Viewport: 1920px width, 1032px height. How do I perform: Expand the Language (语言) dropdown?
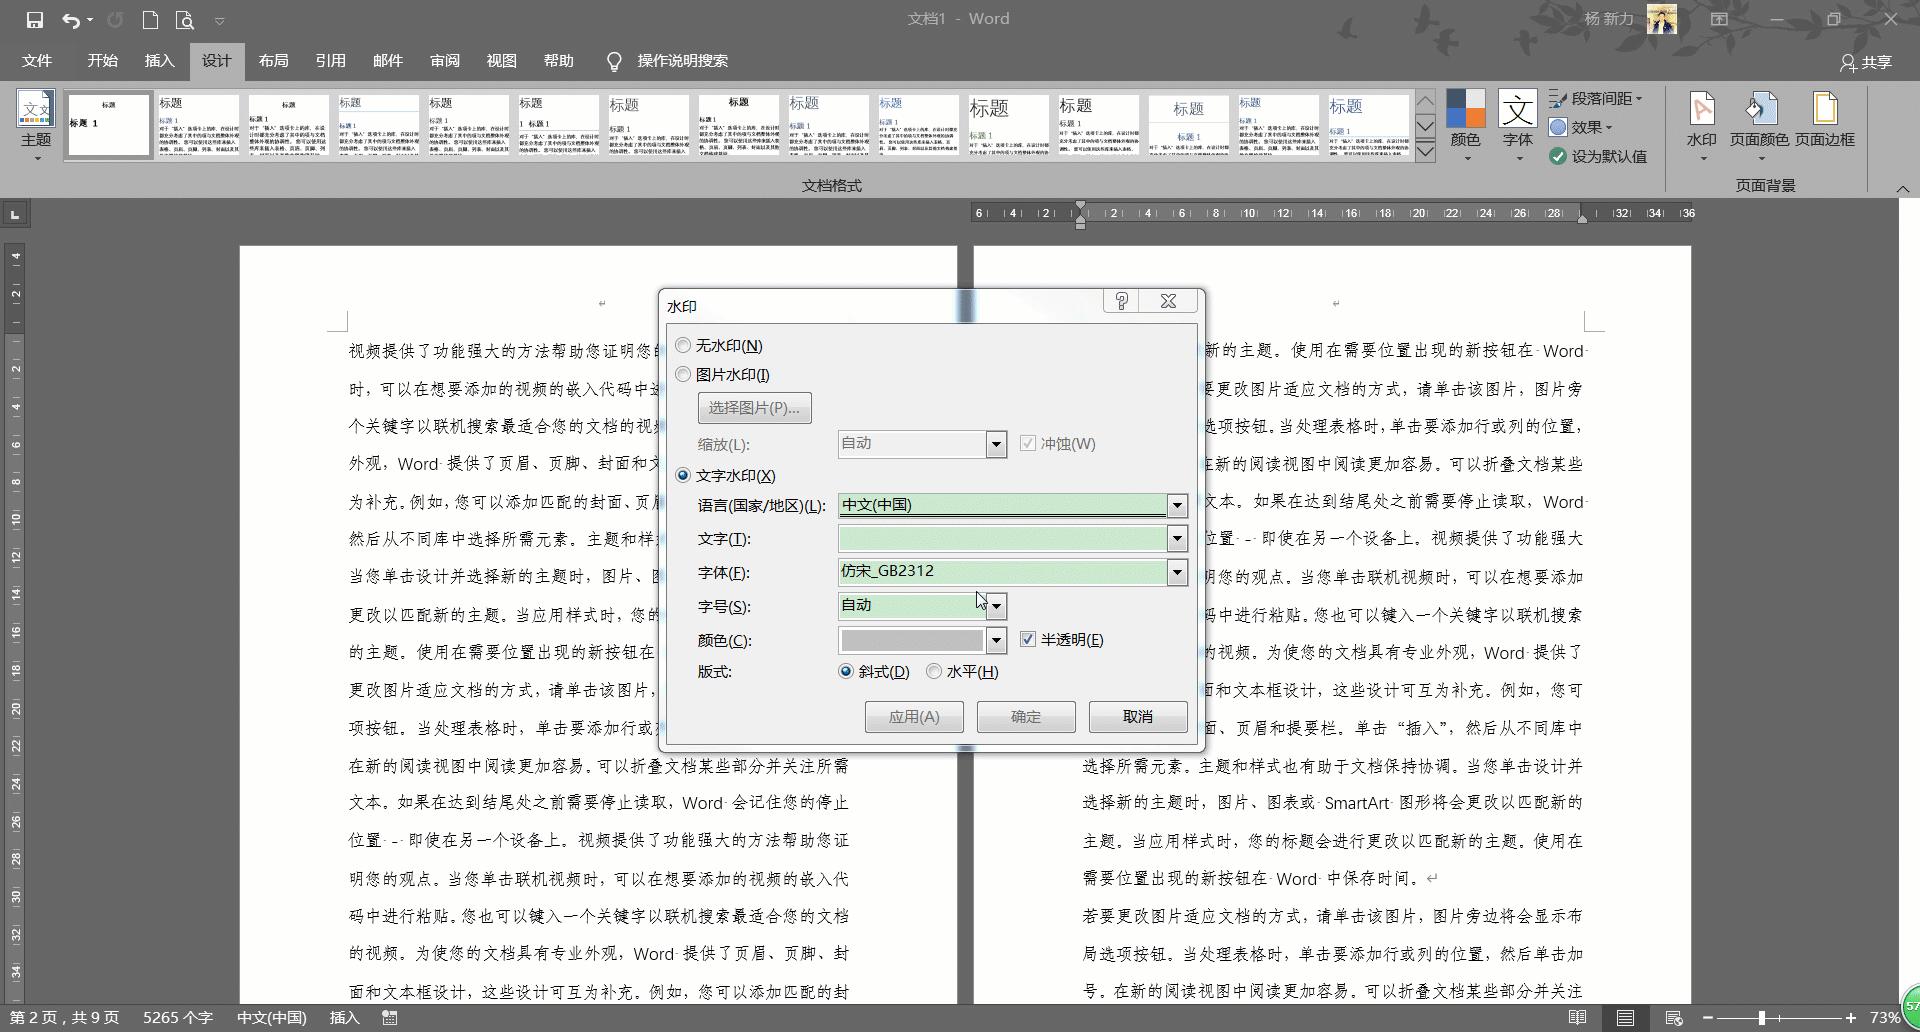1177,505
